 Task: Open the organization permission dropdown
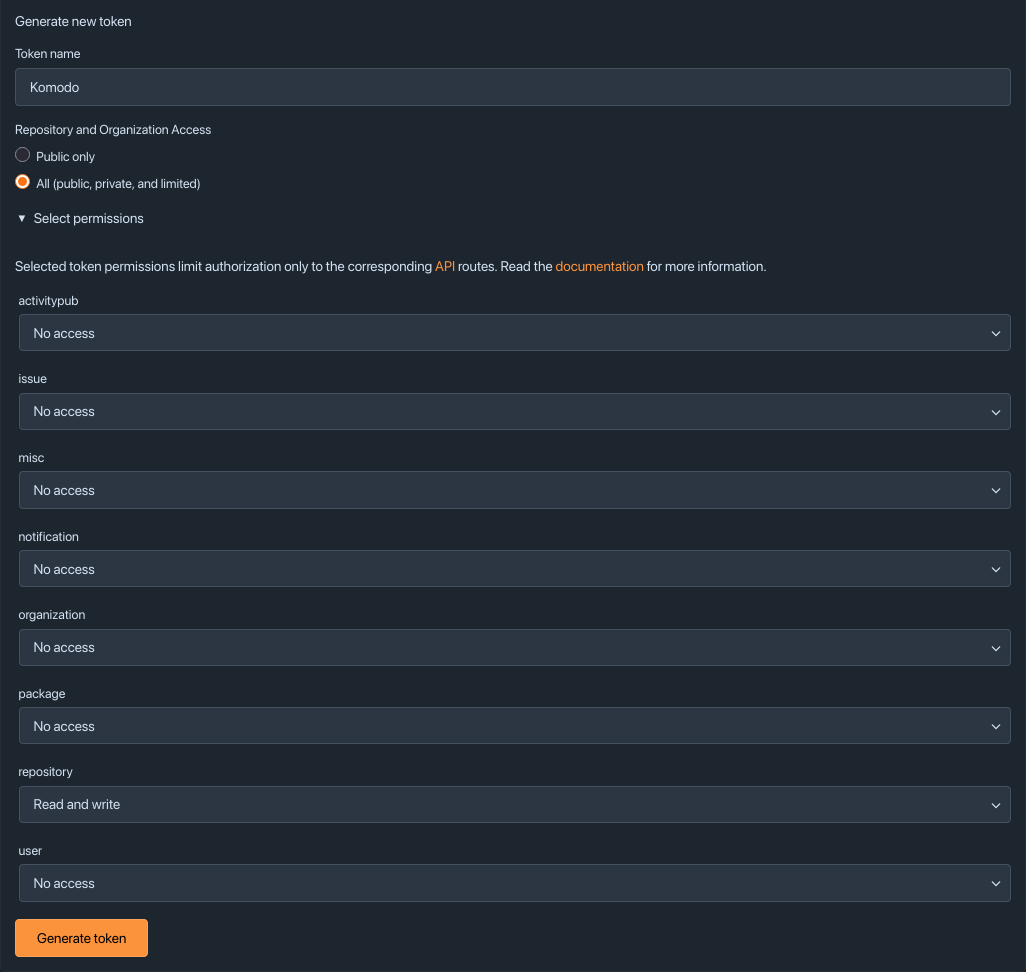[x=514, y=647]
